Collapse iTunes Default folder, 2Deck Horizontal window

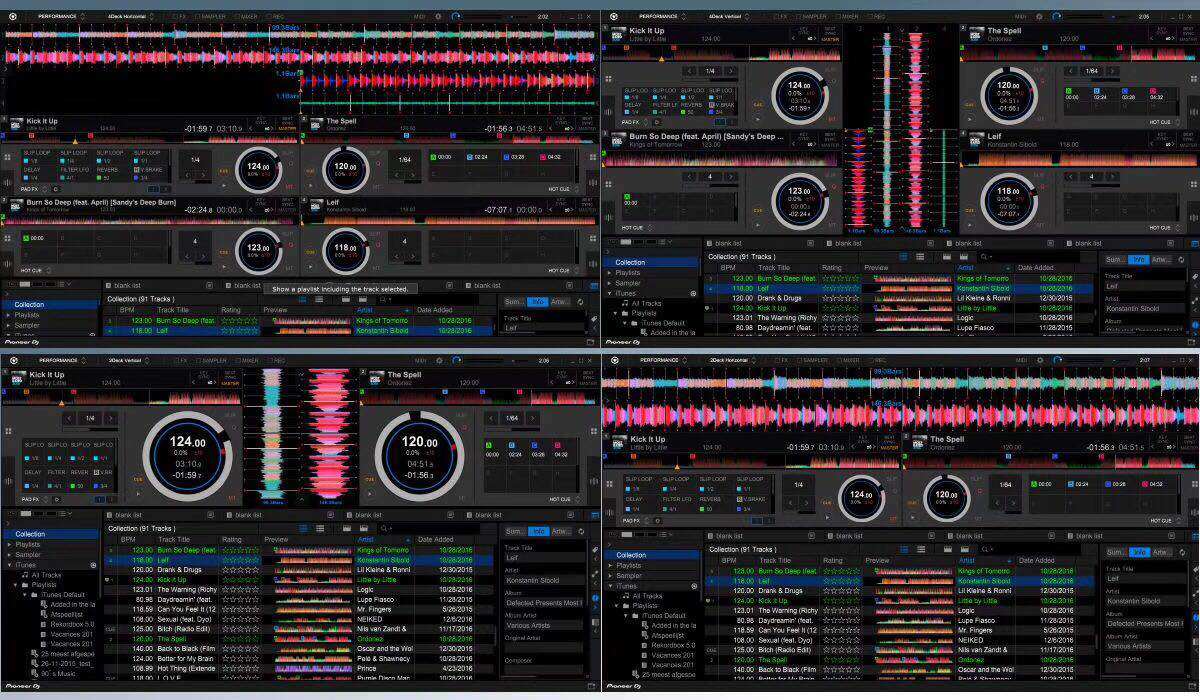click(626, 615)
